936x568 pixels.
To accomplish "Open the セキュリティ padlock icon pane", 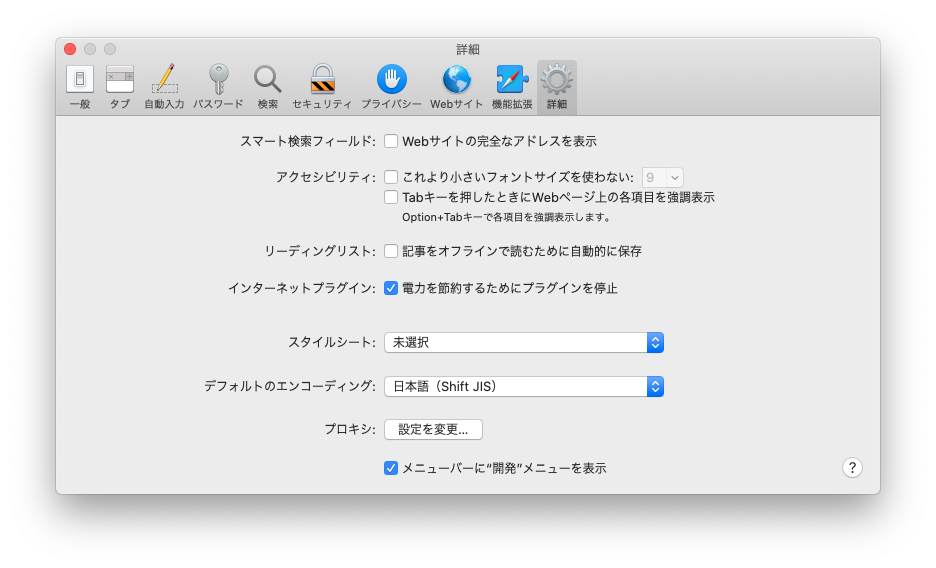I will coord(322,87).
